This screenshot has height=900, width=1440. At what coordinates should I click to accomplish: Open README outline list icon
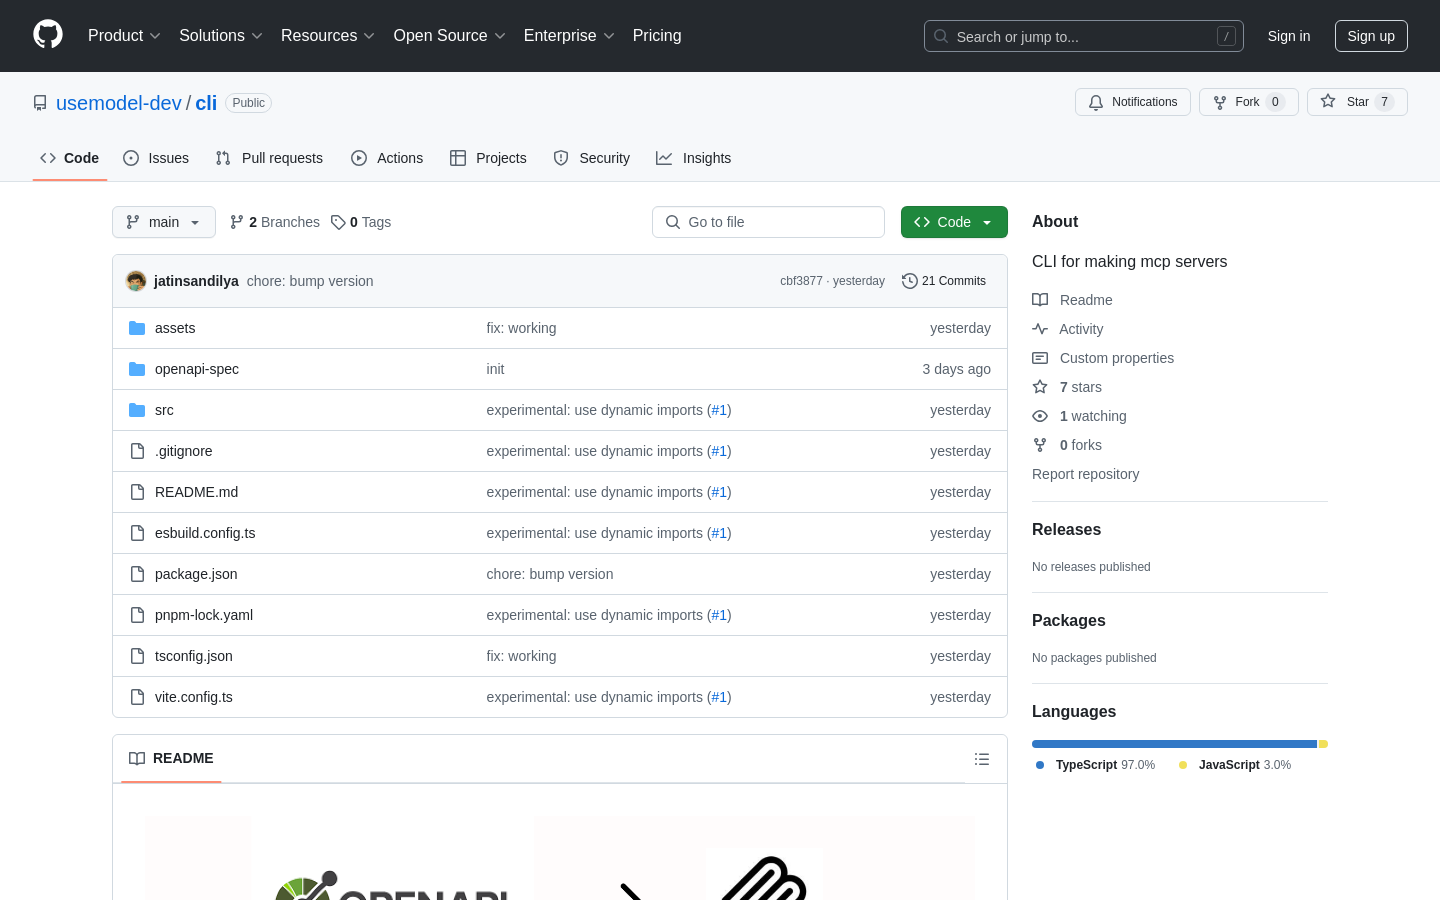tap(981, 759)
